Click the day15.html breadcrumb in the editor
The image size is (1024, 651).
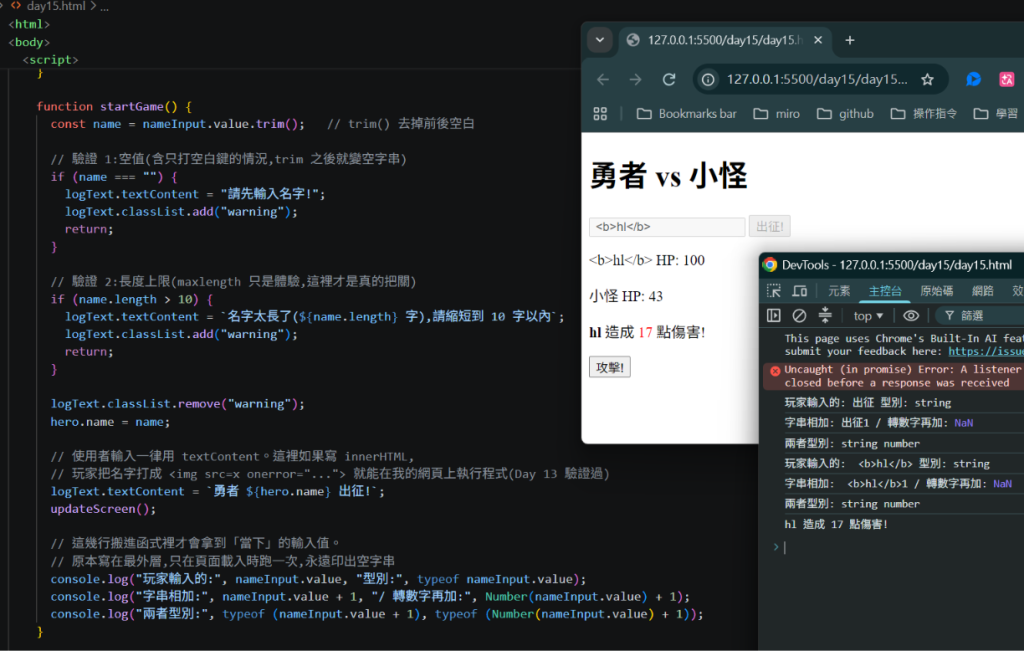tap(57, 7)
